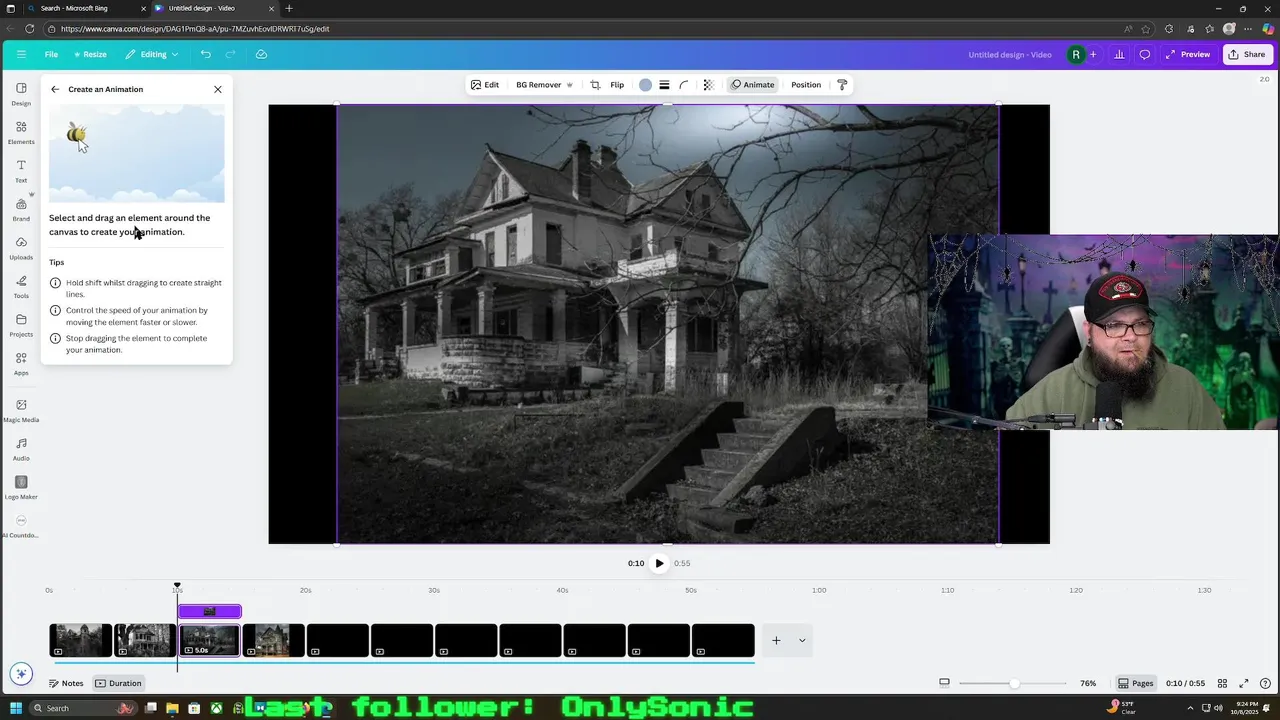Click the Flip option
Image resolution: width=1280 pixels, height=720 pixels.
(617, 85)
